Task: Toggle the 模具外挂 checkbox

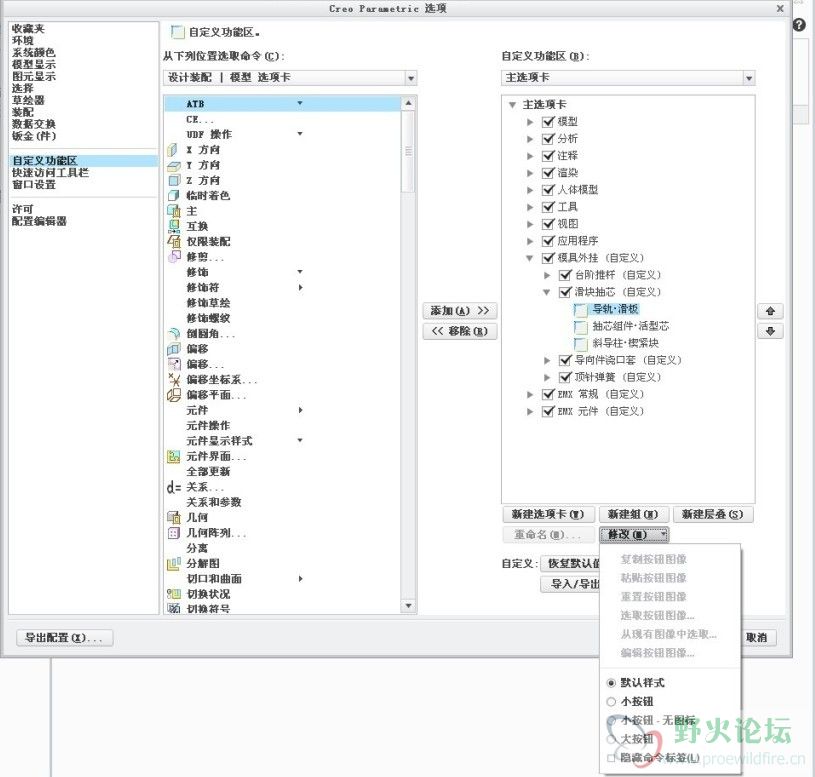Action: [548, 258]
